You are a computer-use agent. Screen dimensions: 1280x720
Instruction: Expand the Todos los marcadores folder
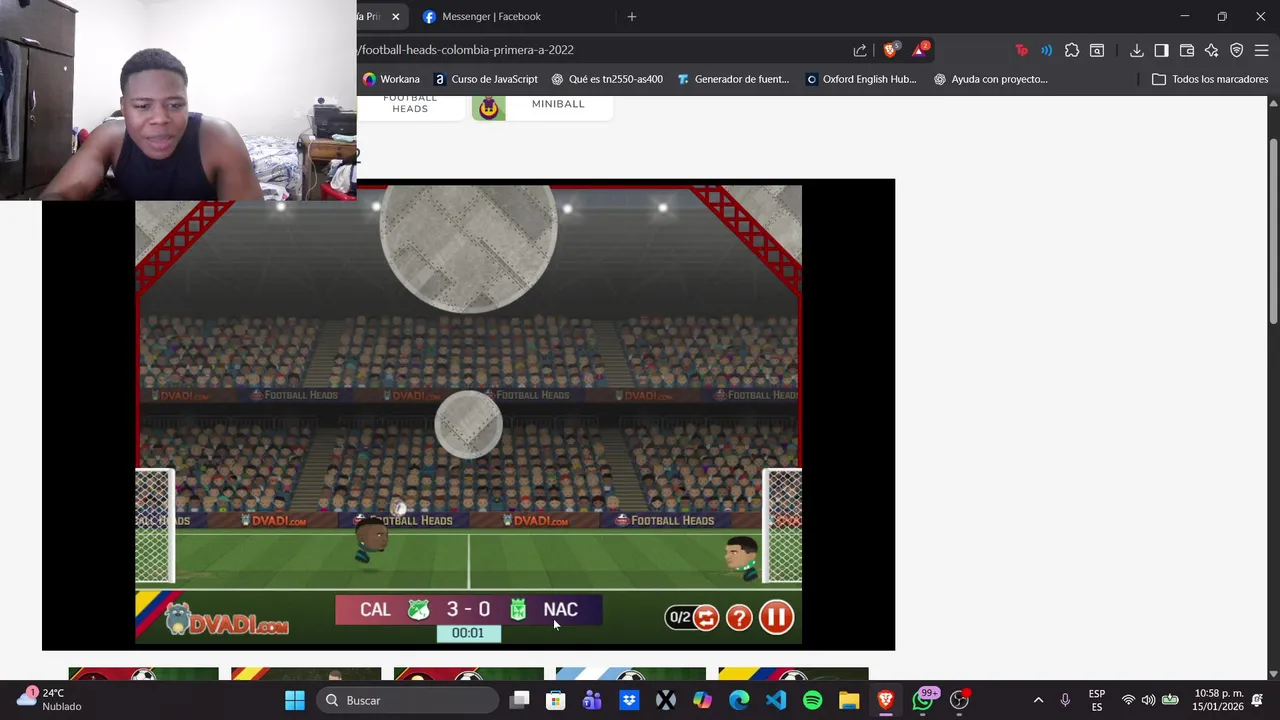coord(1210,79)
